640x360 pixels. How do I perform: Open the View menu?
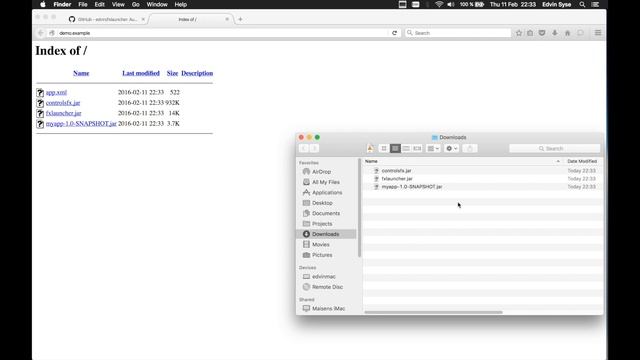coord(118,4)
